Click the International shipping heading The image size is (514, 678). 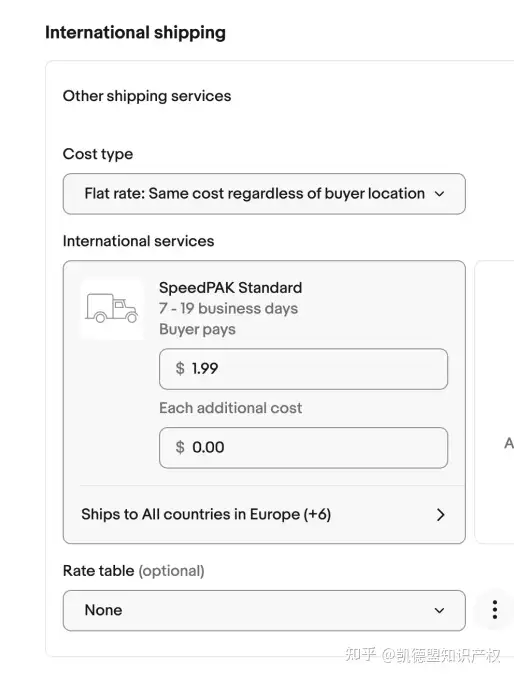pos(135,33)
